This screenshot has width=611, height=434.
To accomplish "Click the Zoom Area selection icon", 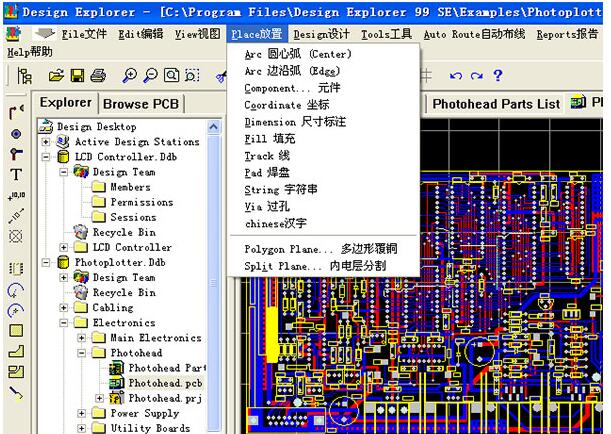I will 192,76.
